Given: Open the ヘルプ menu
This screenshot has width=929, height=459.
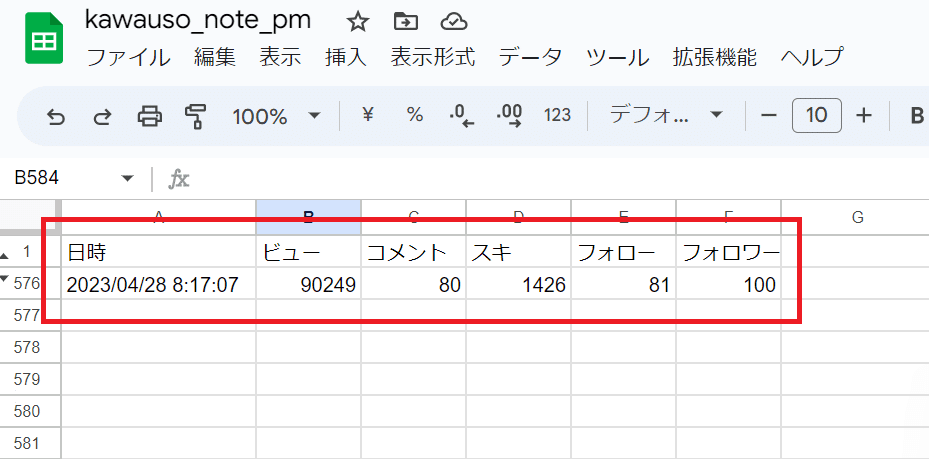Looking at the screenshot, I should coord(812,57).
